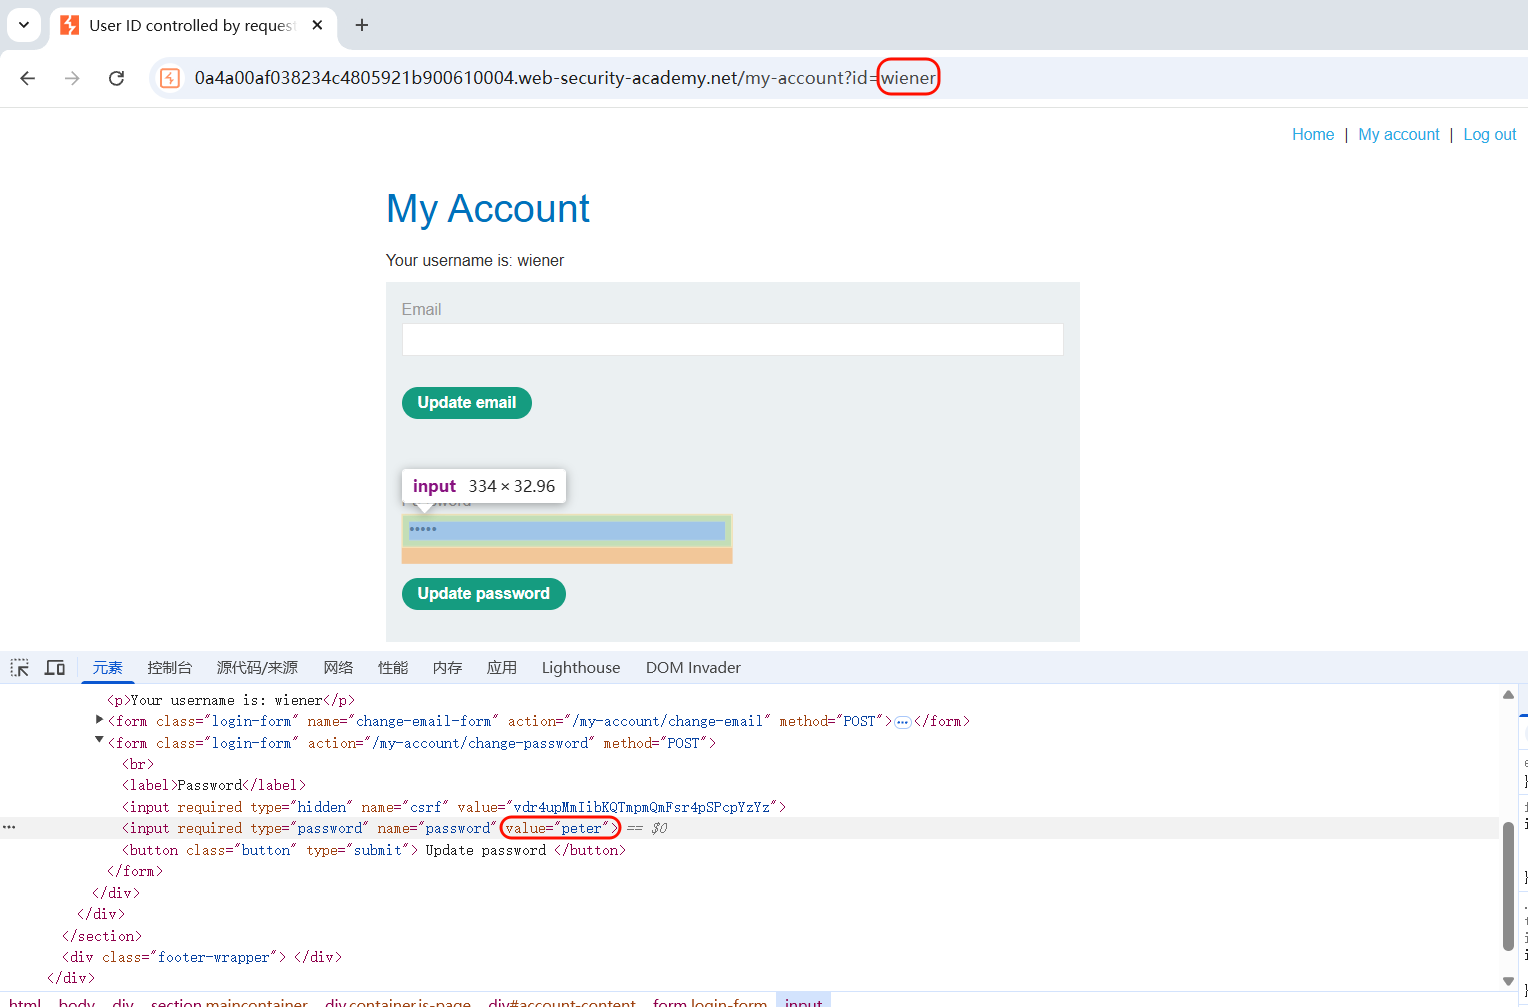Open the DOM Invader tab
Image resolution: width=1528 pixels, height=1007 pixels.
point(693,667)
